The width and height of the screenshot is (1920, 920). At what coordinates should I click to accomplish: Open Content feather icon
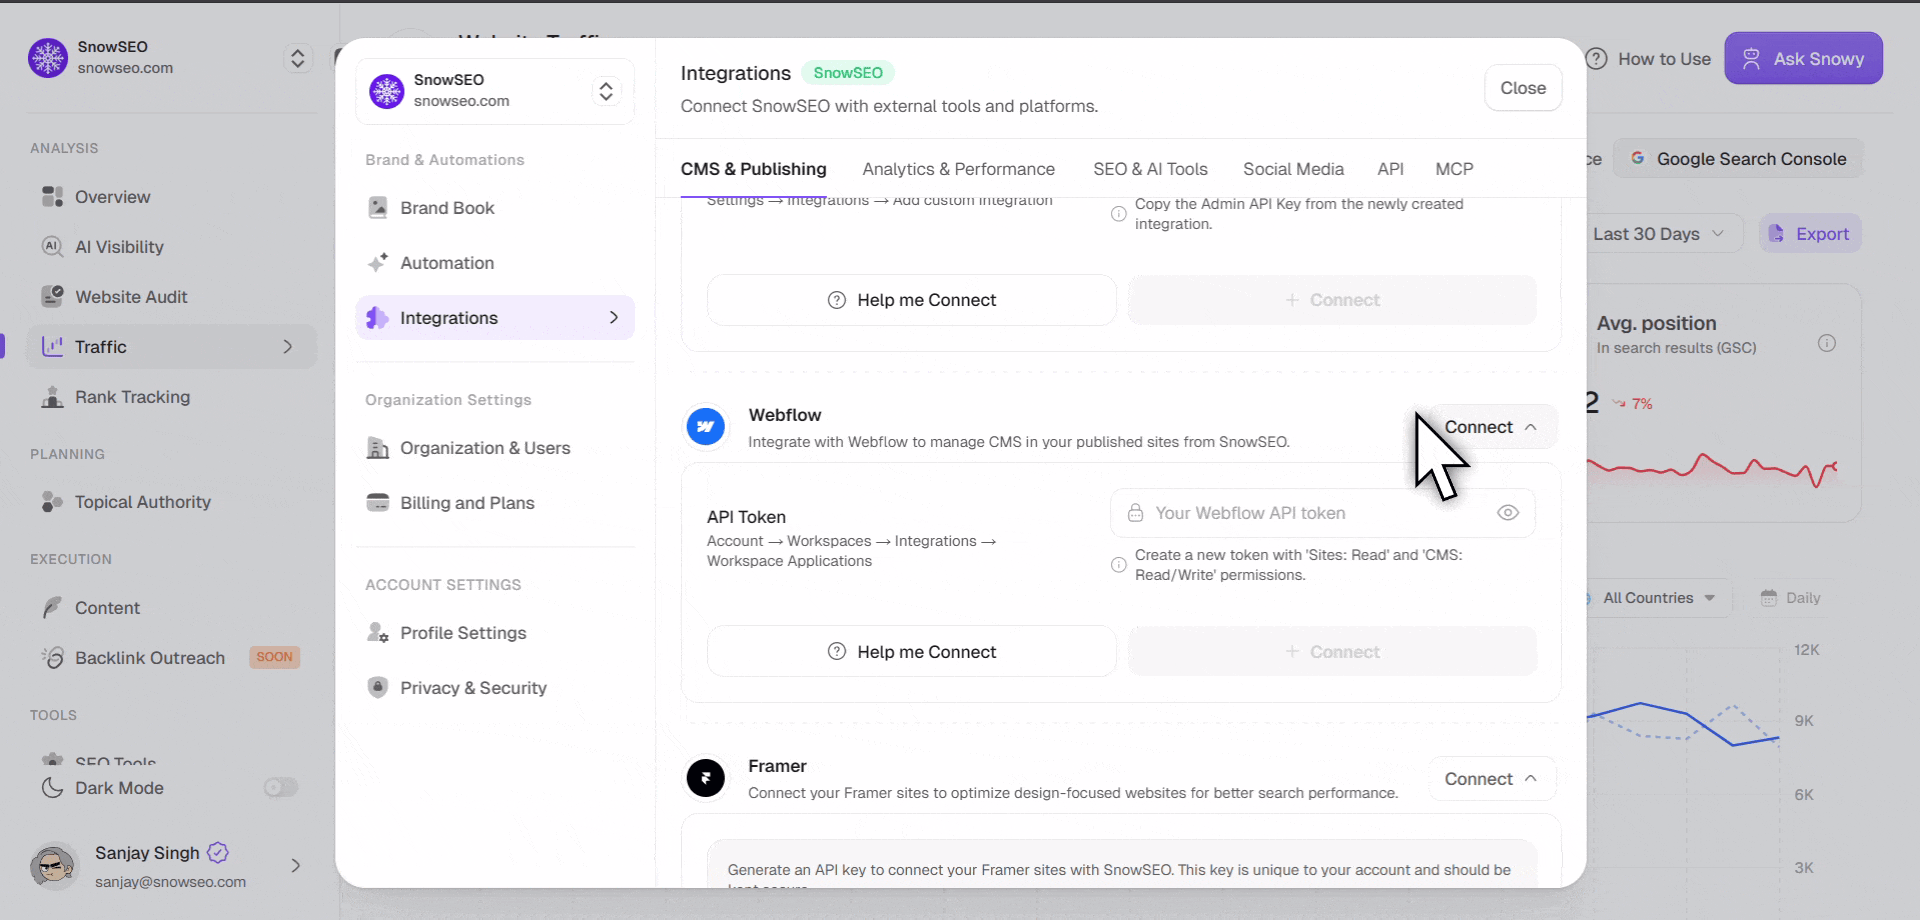click(x=52, y=608)
